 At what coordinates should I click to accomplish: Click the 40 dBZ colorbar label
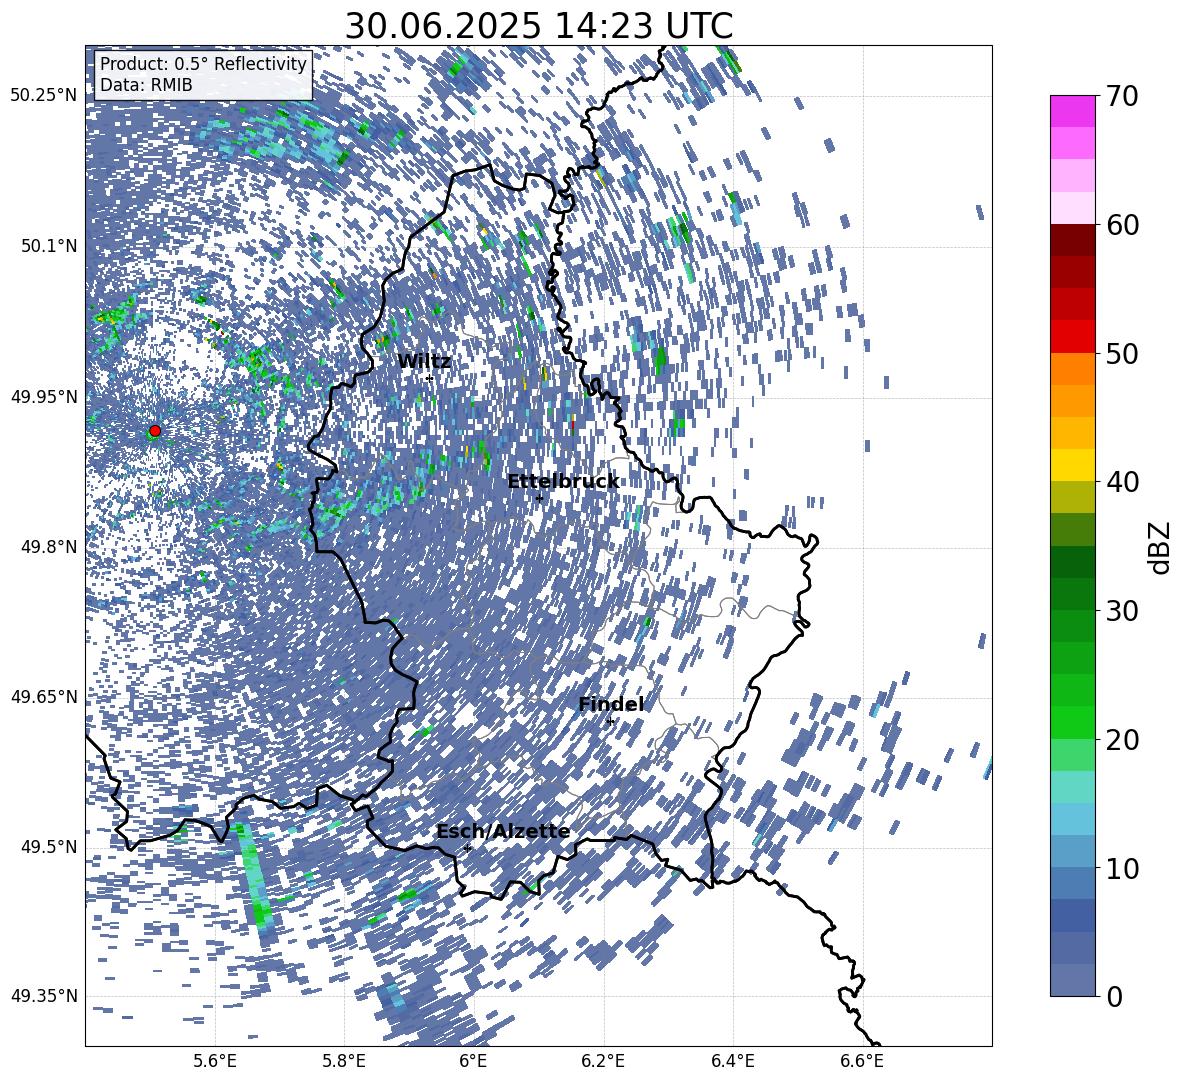(1122, 482)
